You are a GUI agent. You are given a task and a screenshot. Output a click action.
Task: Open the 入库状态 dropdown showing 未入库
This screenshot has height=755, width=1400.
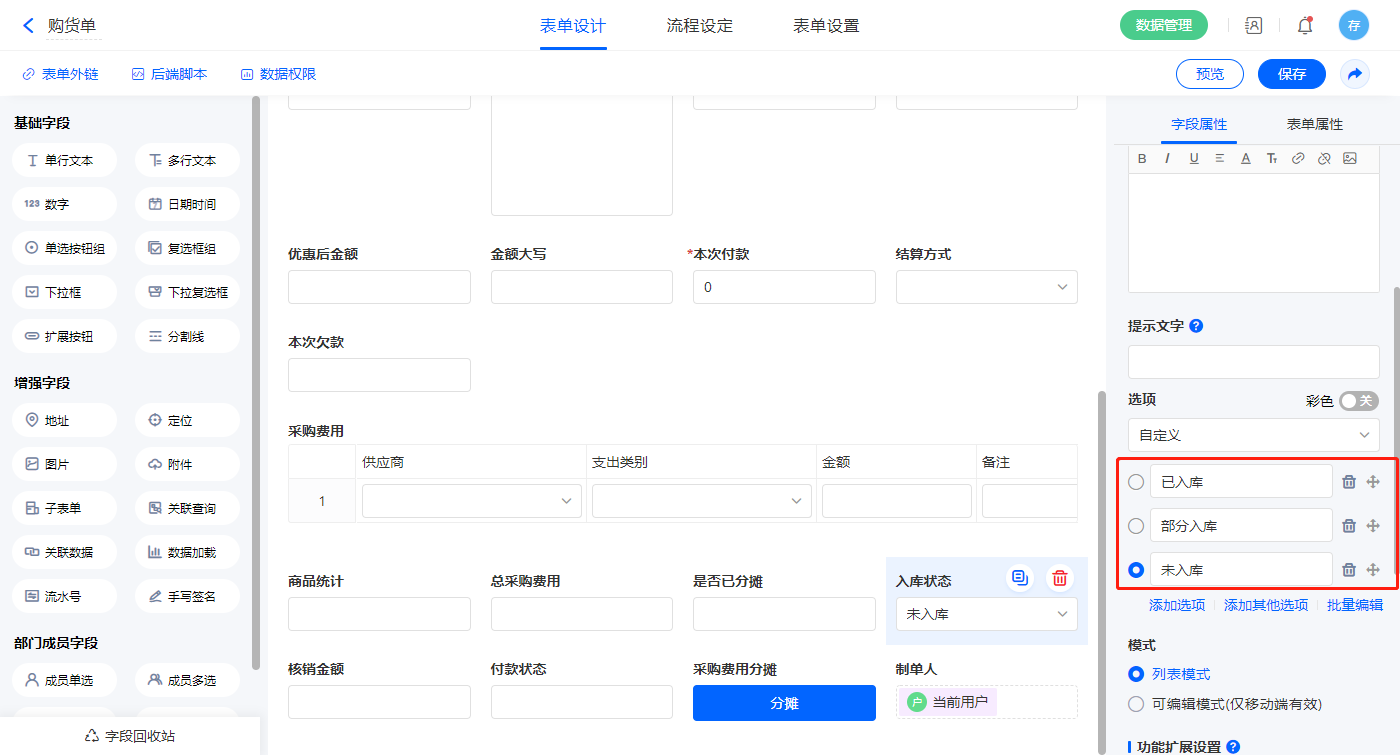point(986,614)
